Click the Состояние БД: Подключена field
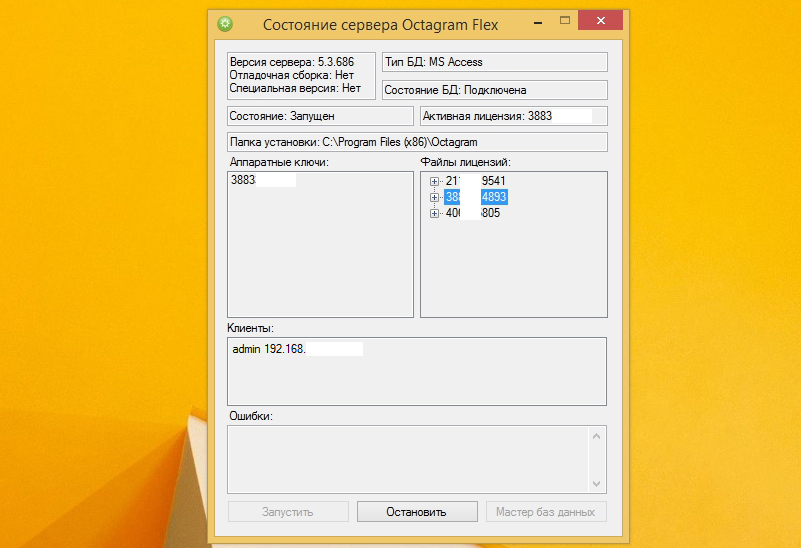Viewport: 801px width, 548px height. [x=494, y=90]
